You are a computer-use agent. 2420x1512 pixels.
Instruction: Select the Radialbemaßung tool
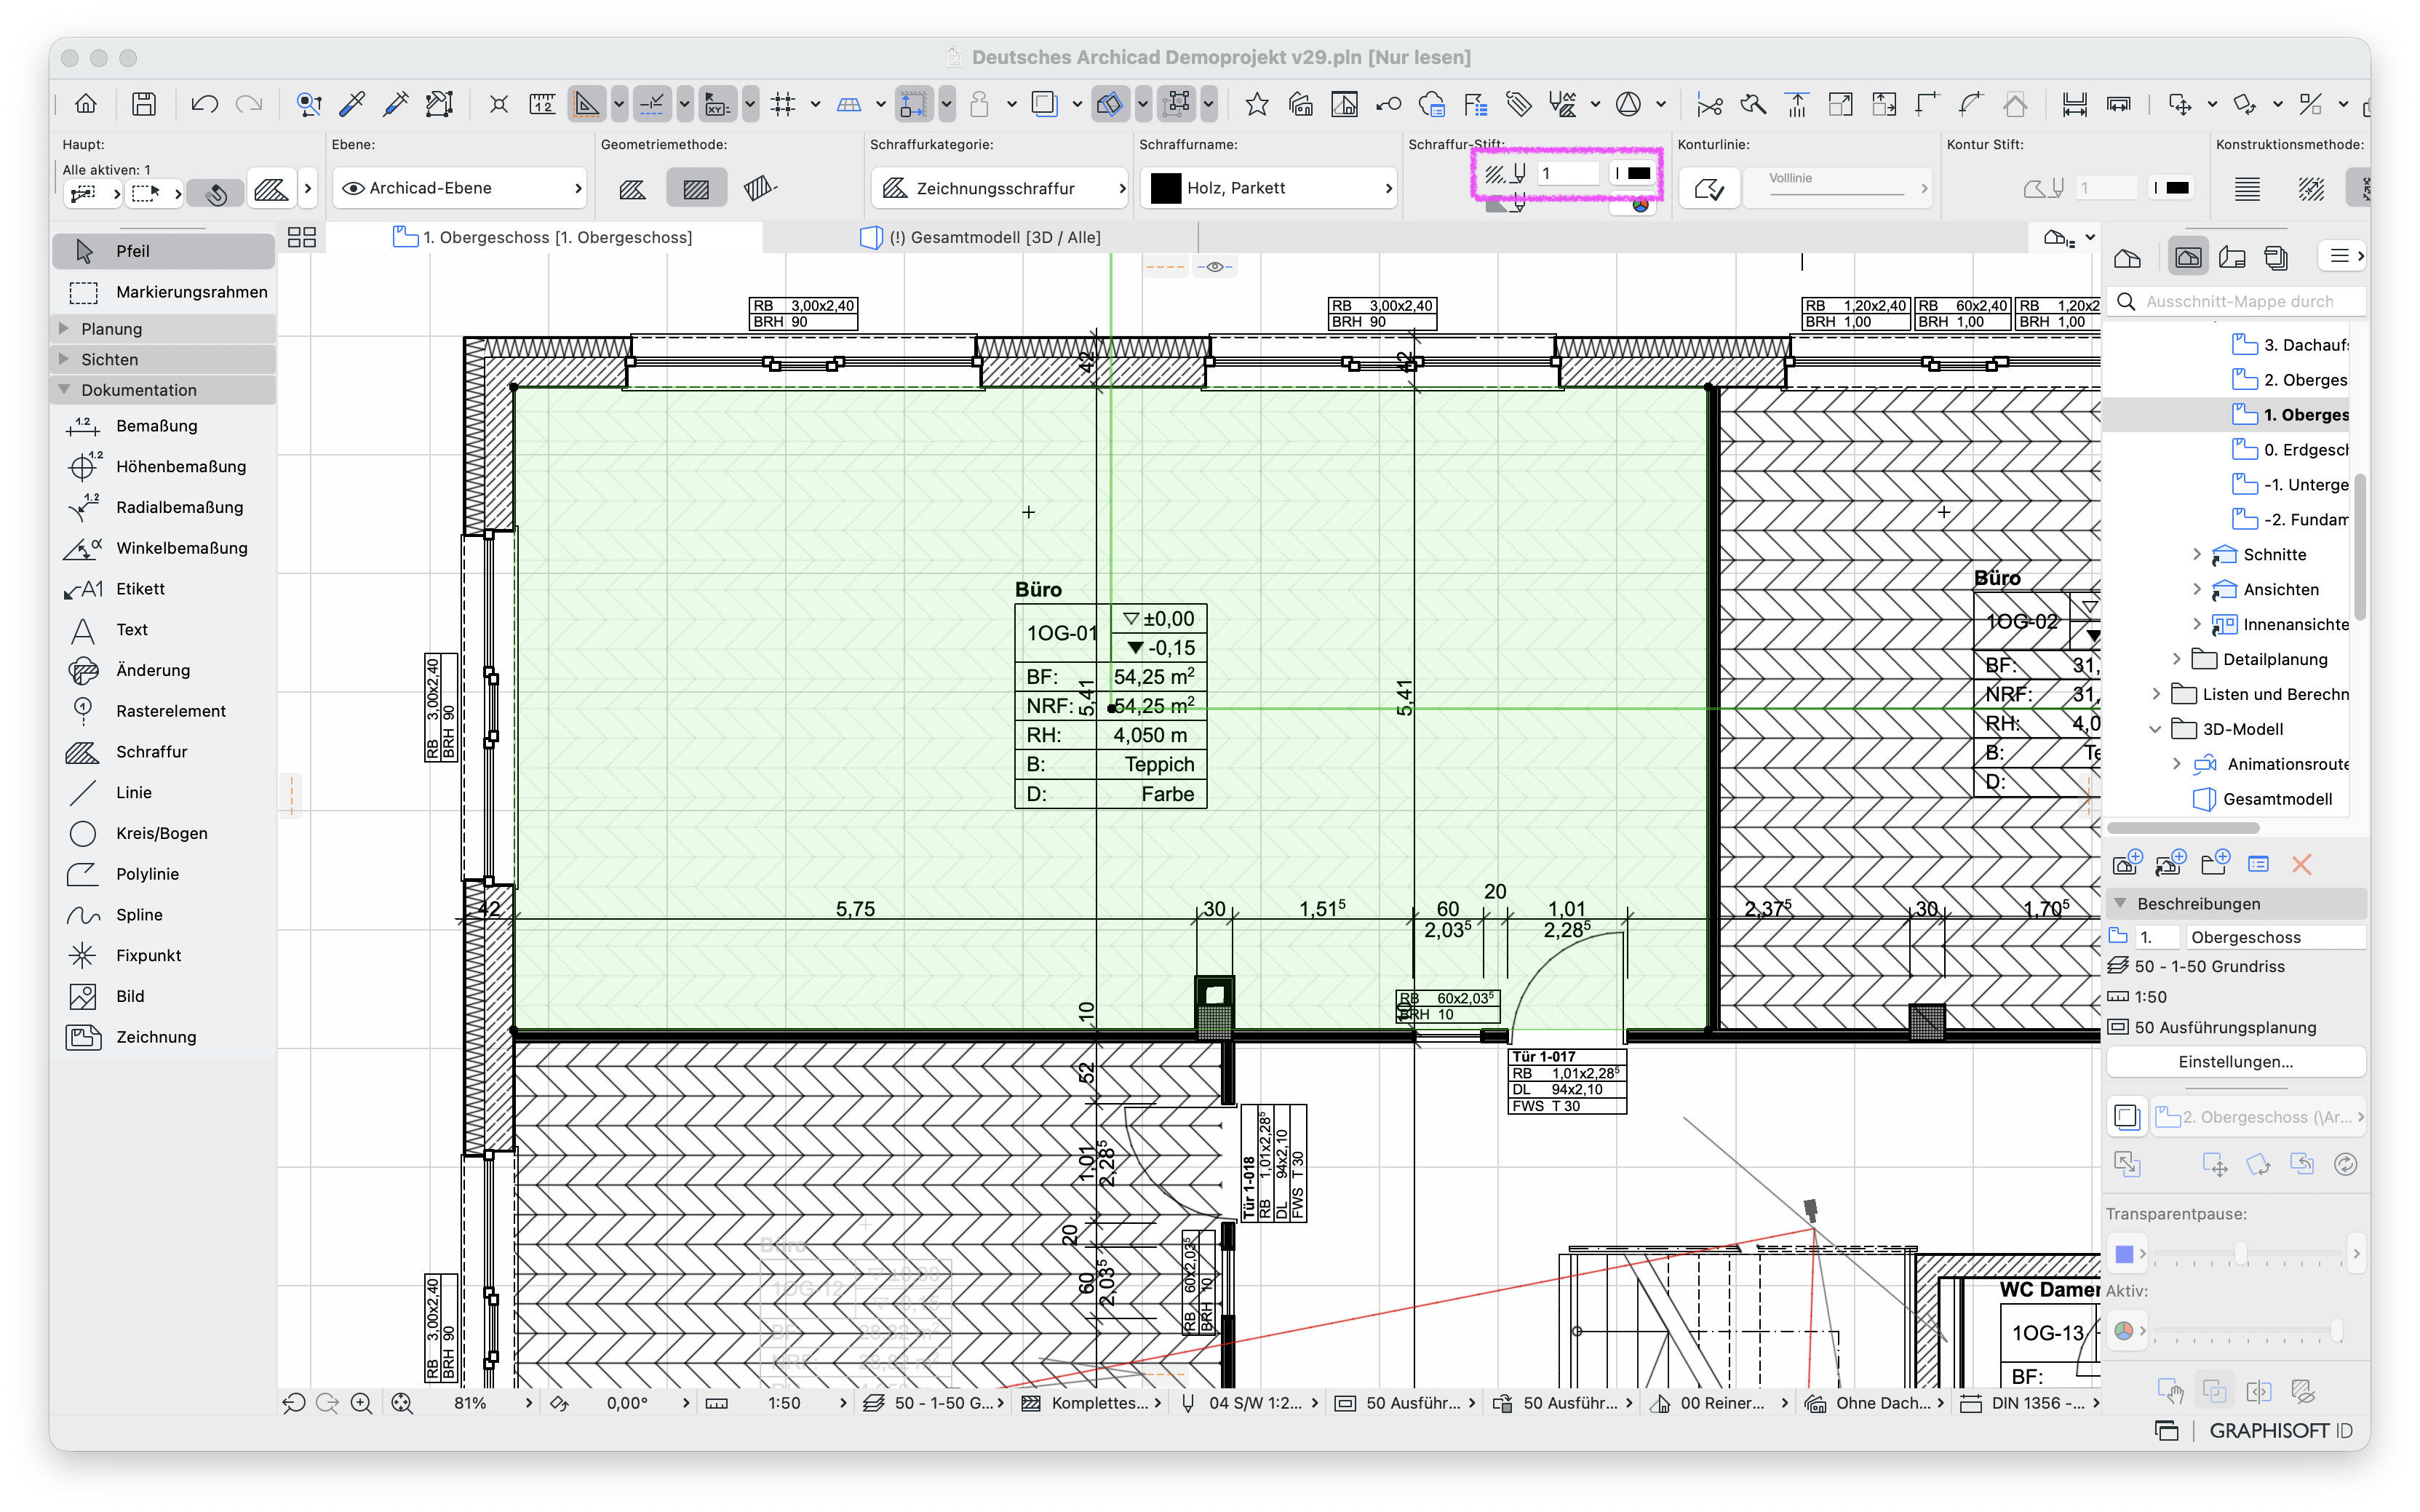pyautogui.click(x=164, y=507)
